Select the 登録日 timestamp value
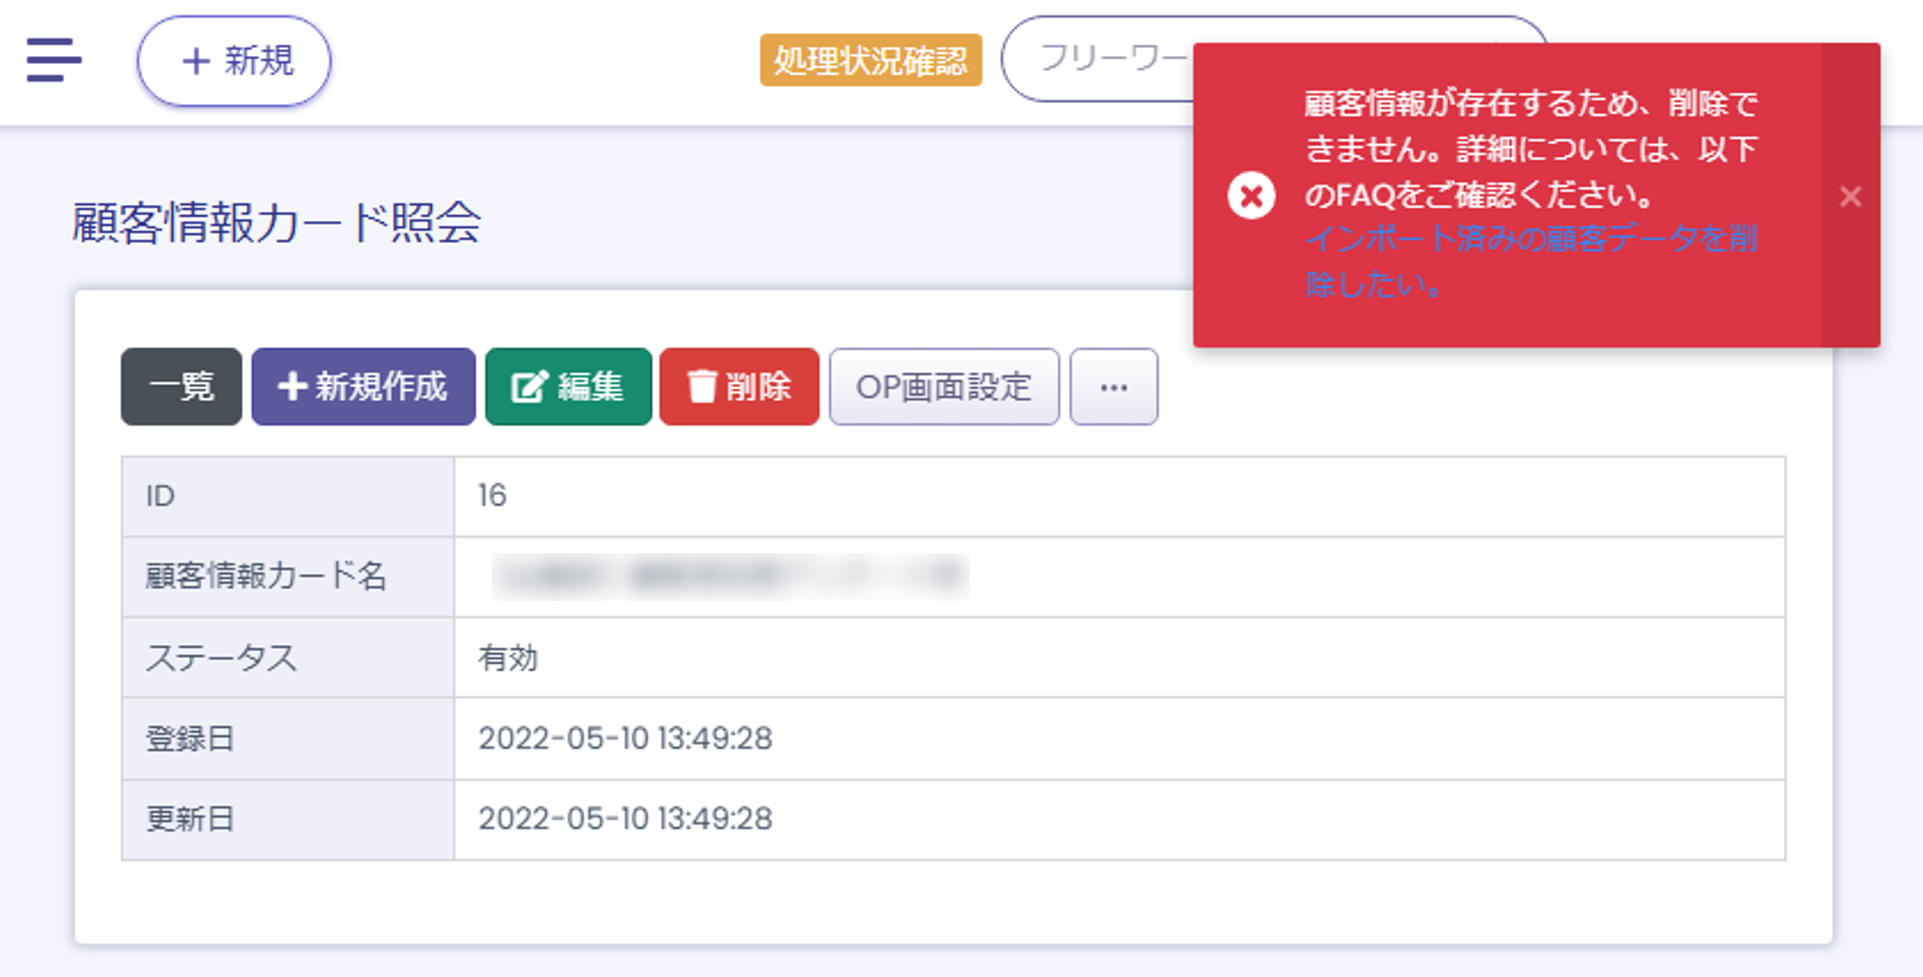Image resolution: width=1923 pixels, height=977 pixels. [x=625, y=739]
